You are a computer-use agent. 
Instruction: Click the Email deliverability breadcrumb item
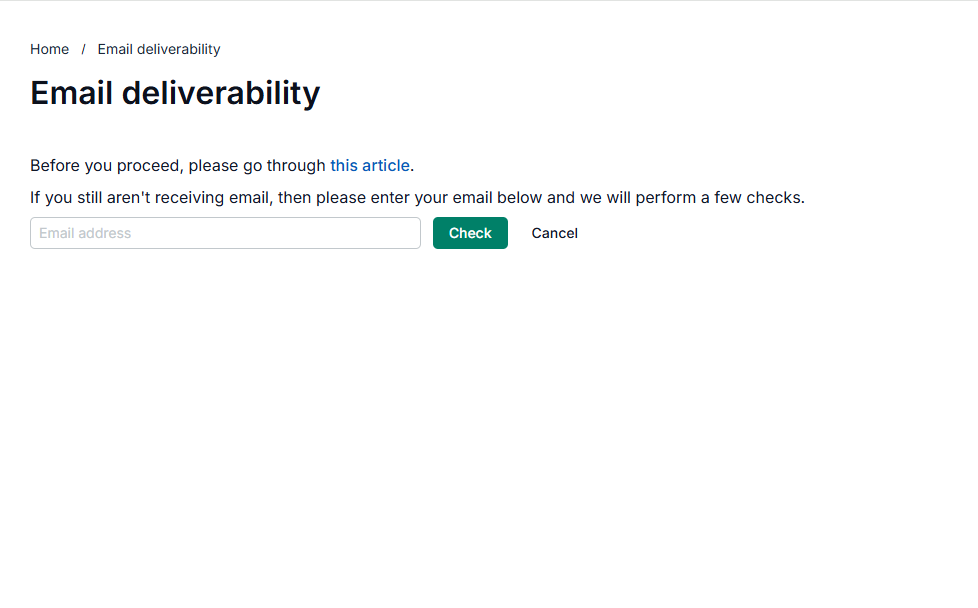point(159,49)
